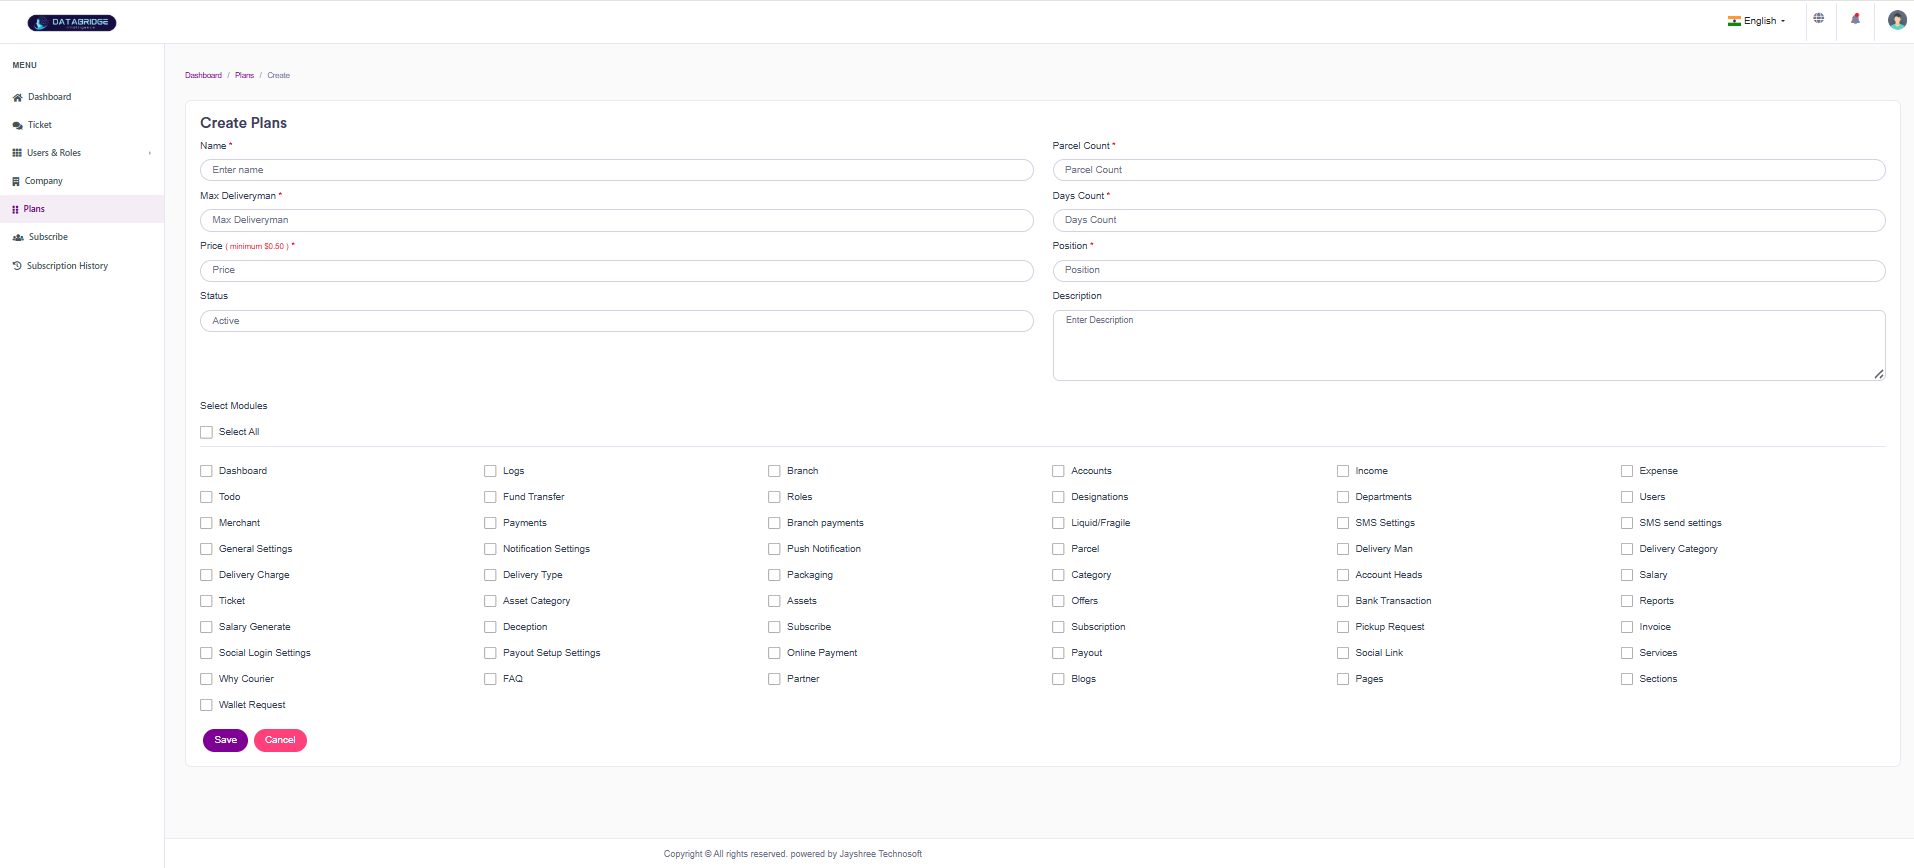Viewport: 1914px width, 868px height.
Task: Check Payout Setup Settings
Action: (x=490, y=653)
